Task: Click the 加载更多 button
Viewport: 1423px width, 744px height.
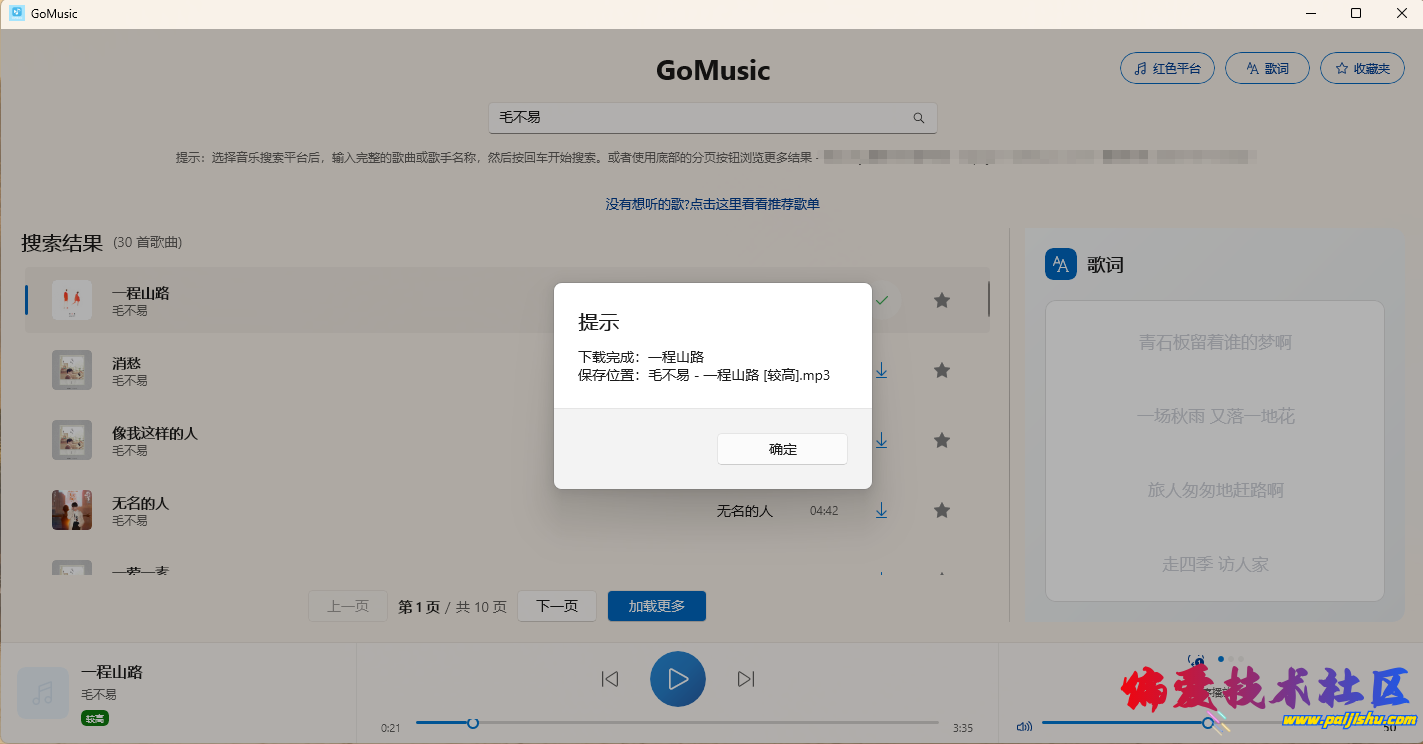Action: (656, 606)
